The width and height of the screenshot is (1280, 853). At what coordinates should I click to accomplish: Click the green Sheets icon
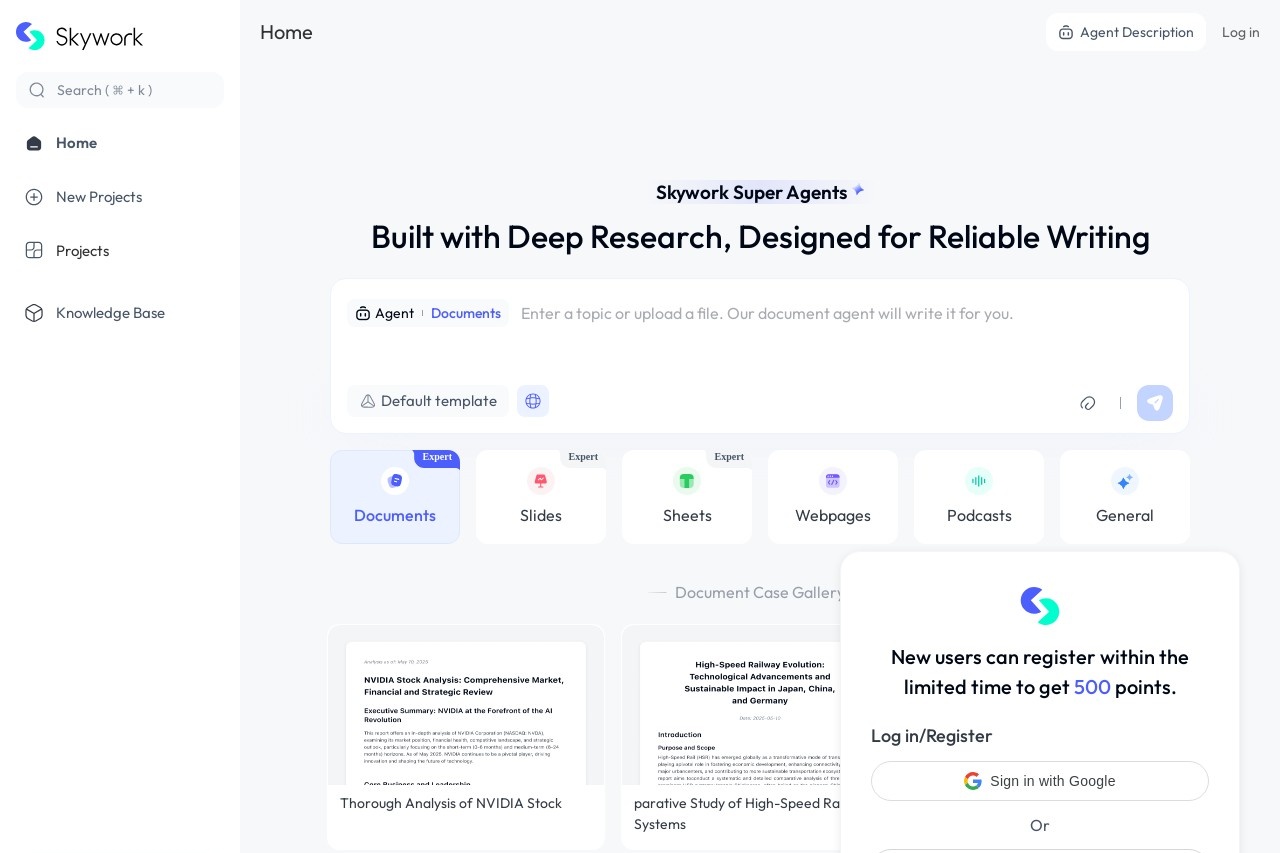pos(687,481)
